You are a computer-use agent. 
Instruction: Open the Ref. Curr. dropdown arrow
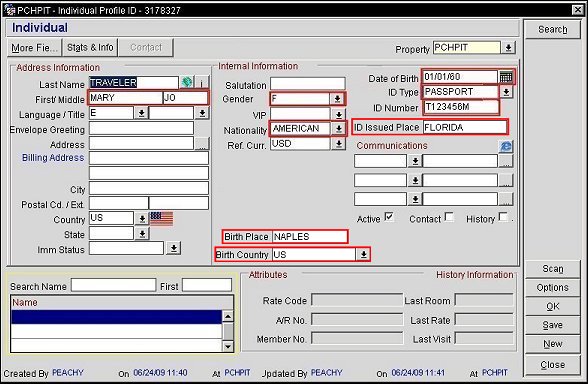[338, 144]
